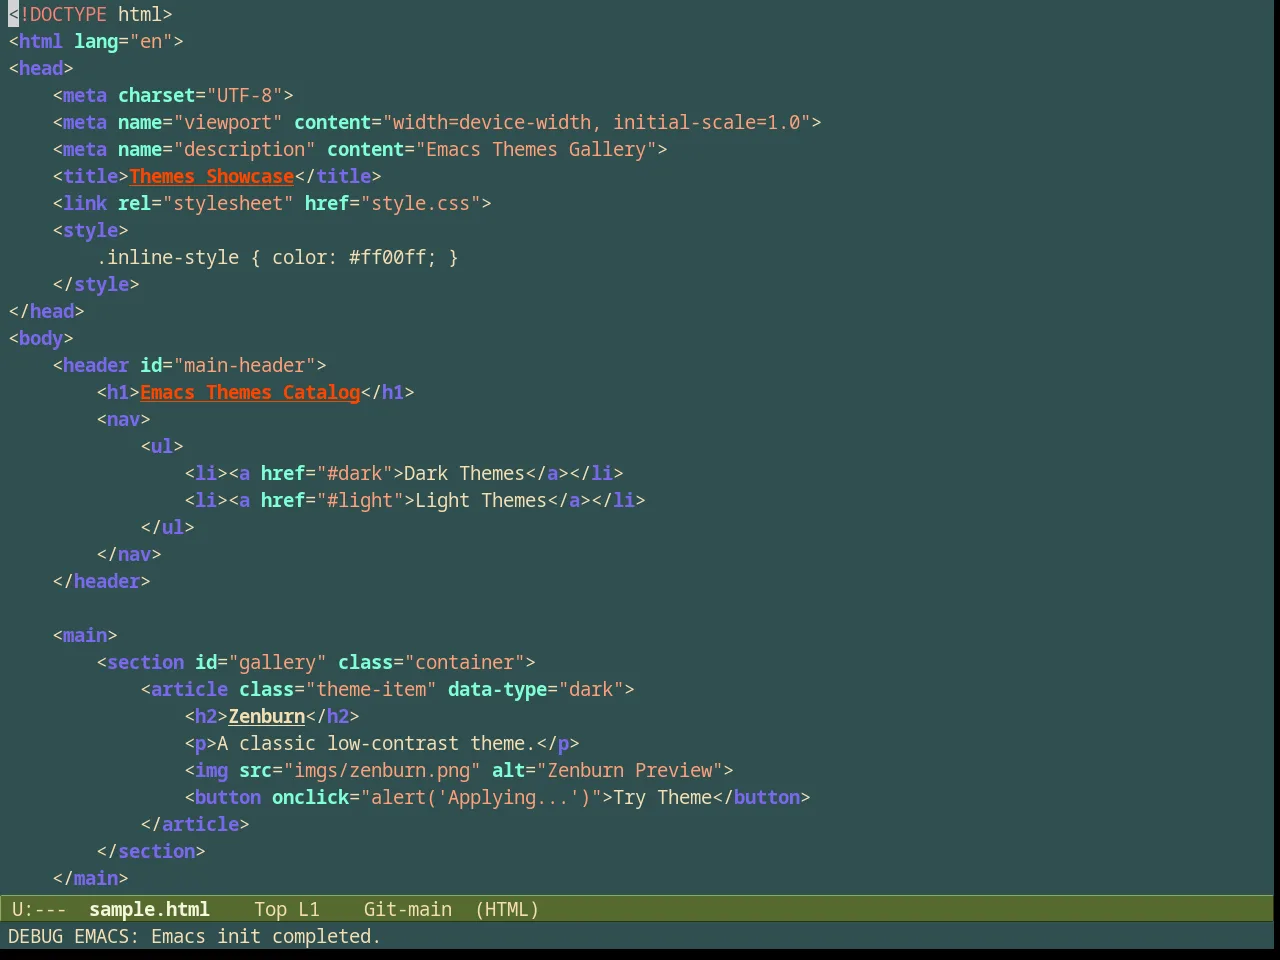The width and height of the screenshot is (1280, 960).
Task: Click the closing </style> tag
Action: 96,284
